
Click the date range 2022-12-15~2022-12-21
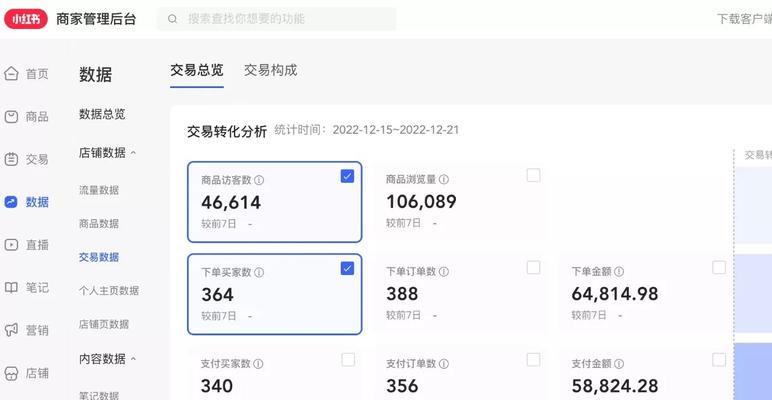click(x=396, y=130)
